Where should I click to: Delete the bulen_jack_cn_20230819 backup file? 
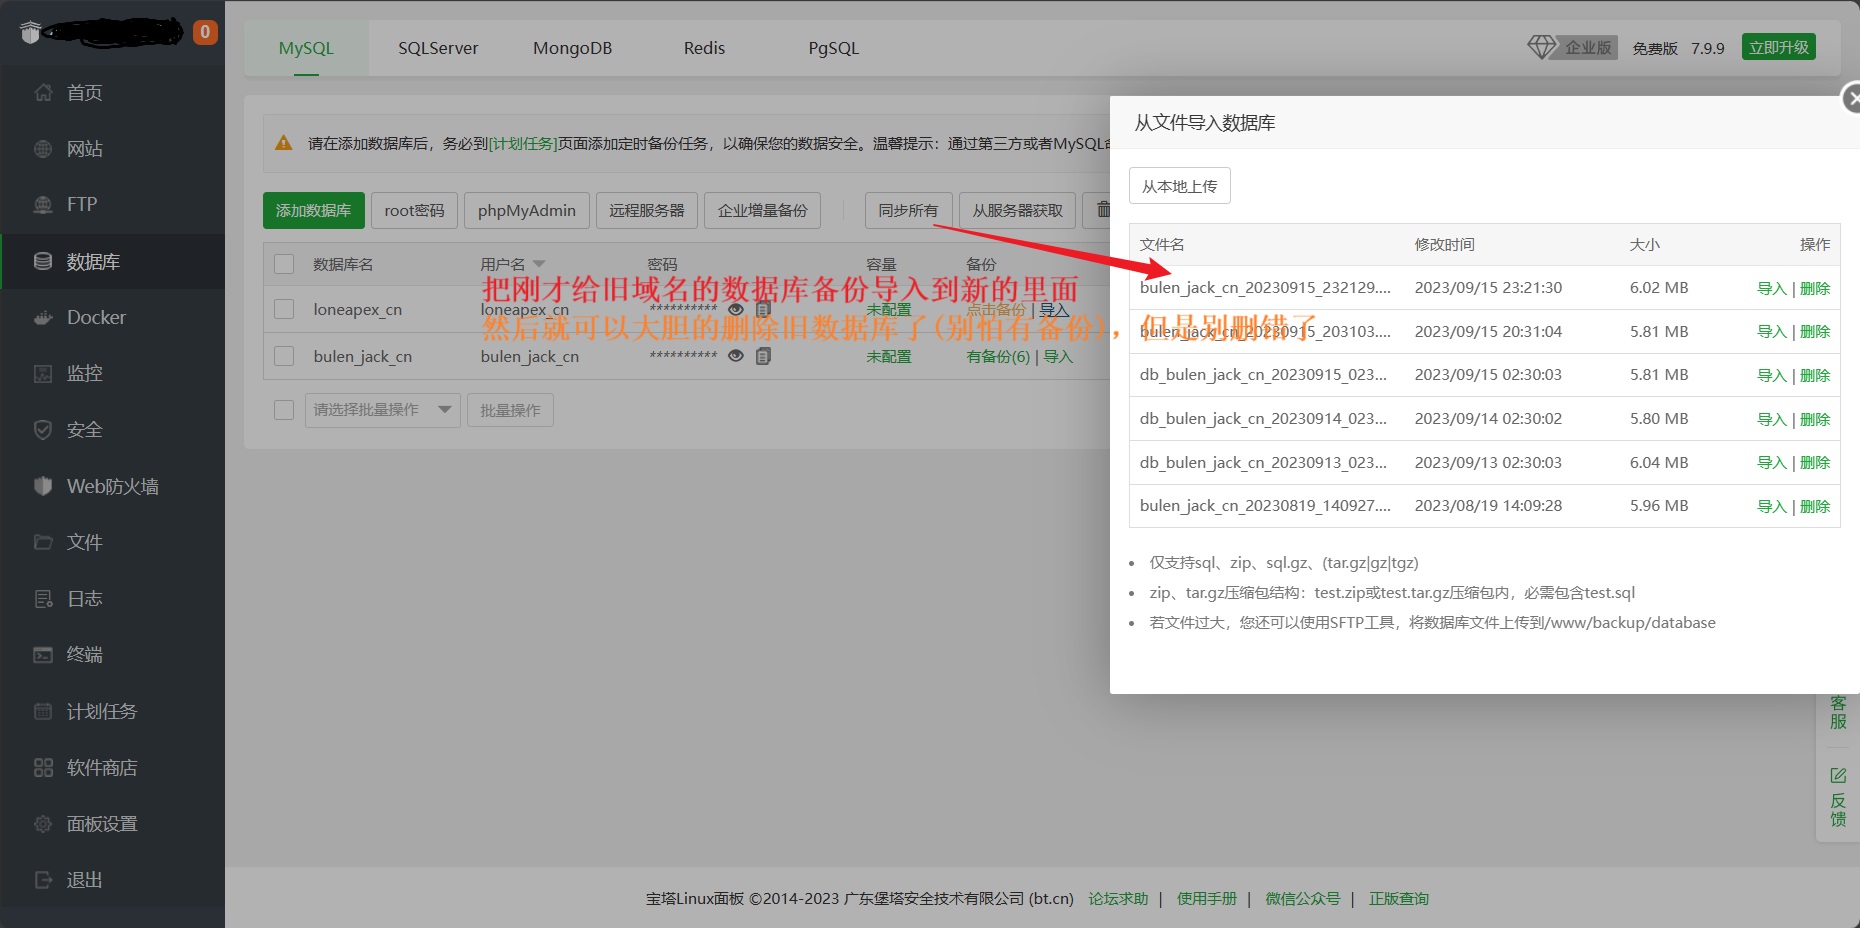pyautogui.click(x=1815, y=506)
